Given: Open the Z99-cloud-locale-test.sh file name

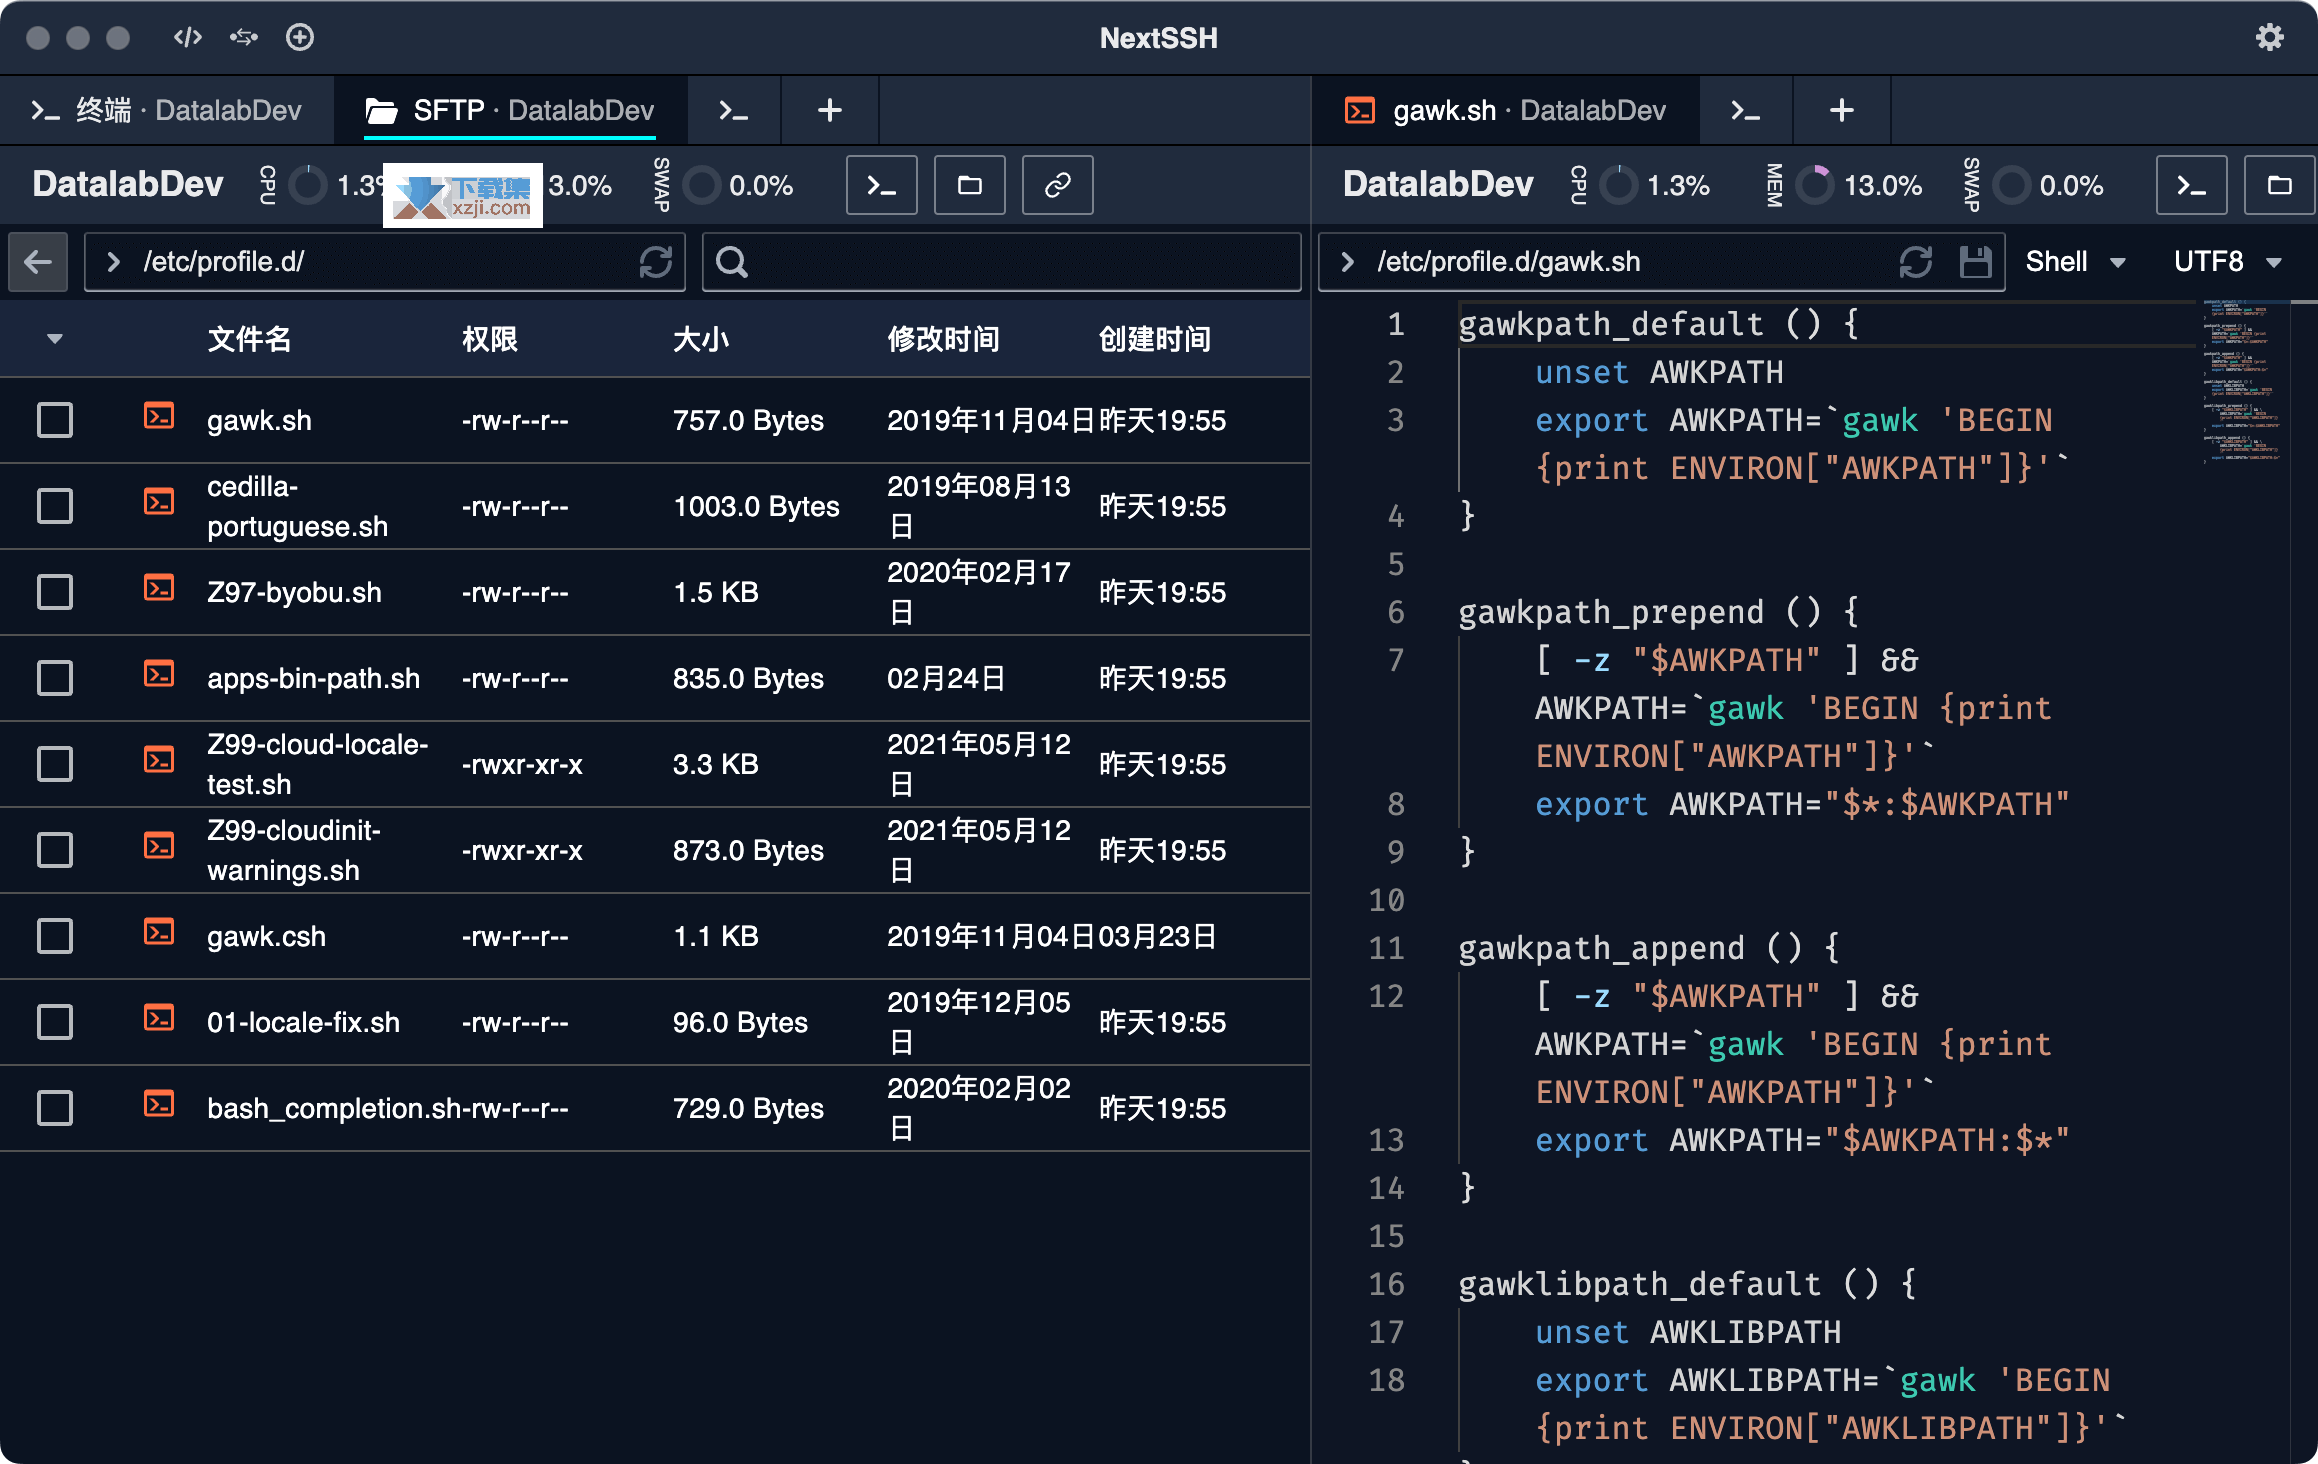Looking at the screenshot, I should point(317,764).
